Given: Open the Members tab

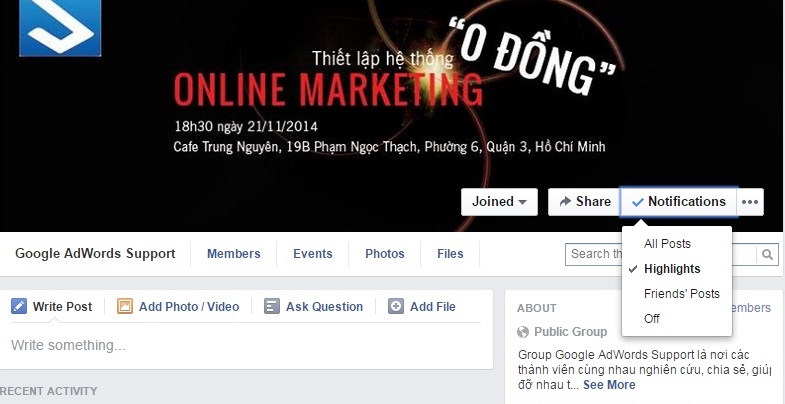Looking at the screenshot, I should pos(233,254).
